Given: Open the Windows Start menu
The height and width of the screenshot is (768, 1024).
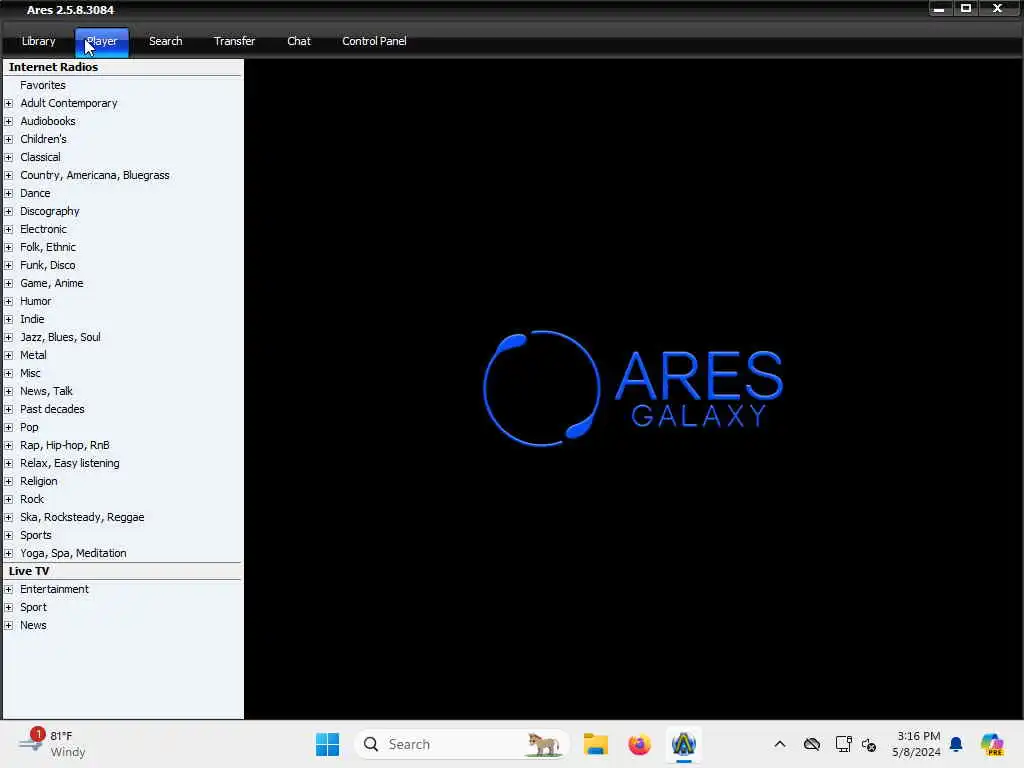Looking at the screenshot, I should [x=327, y=744].
